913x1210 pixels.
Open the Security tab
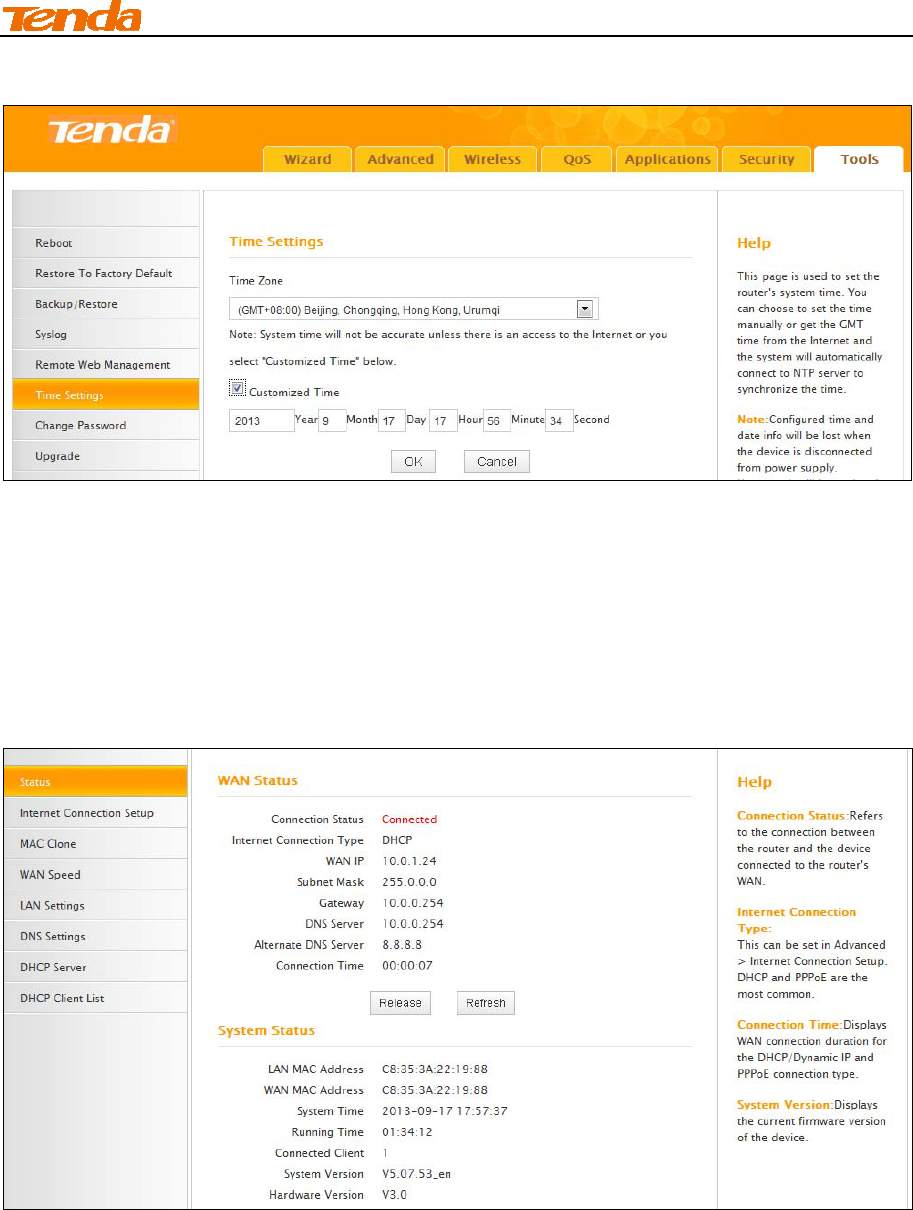point(766,159)
